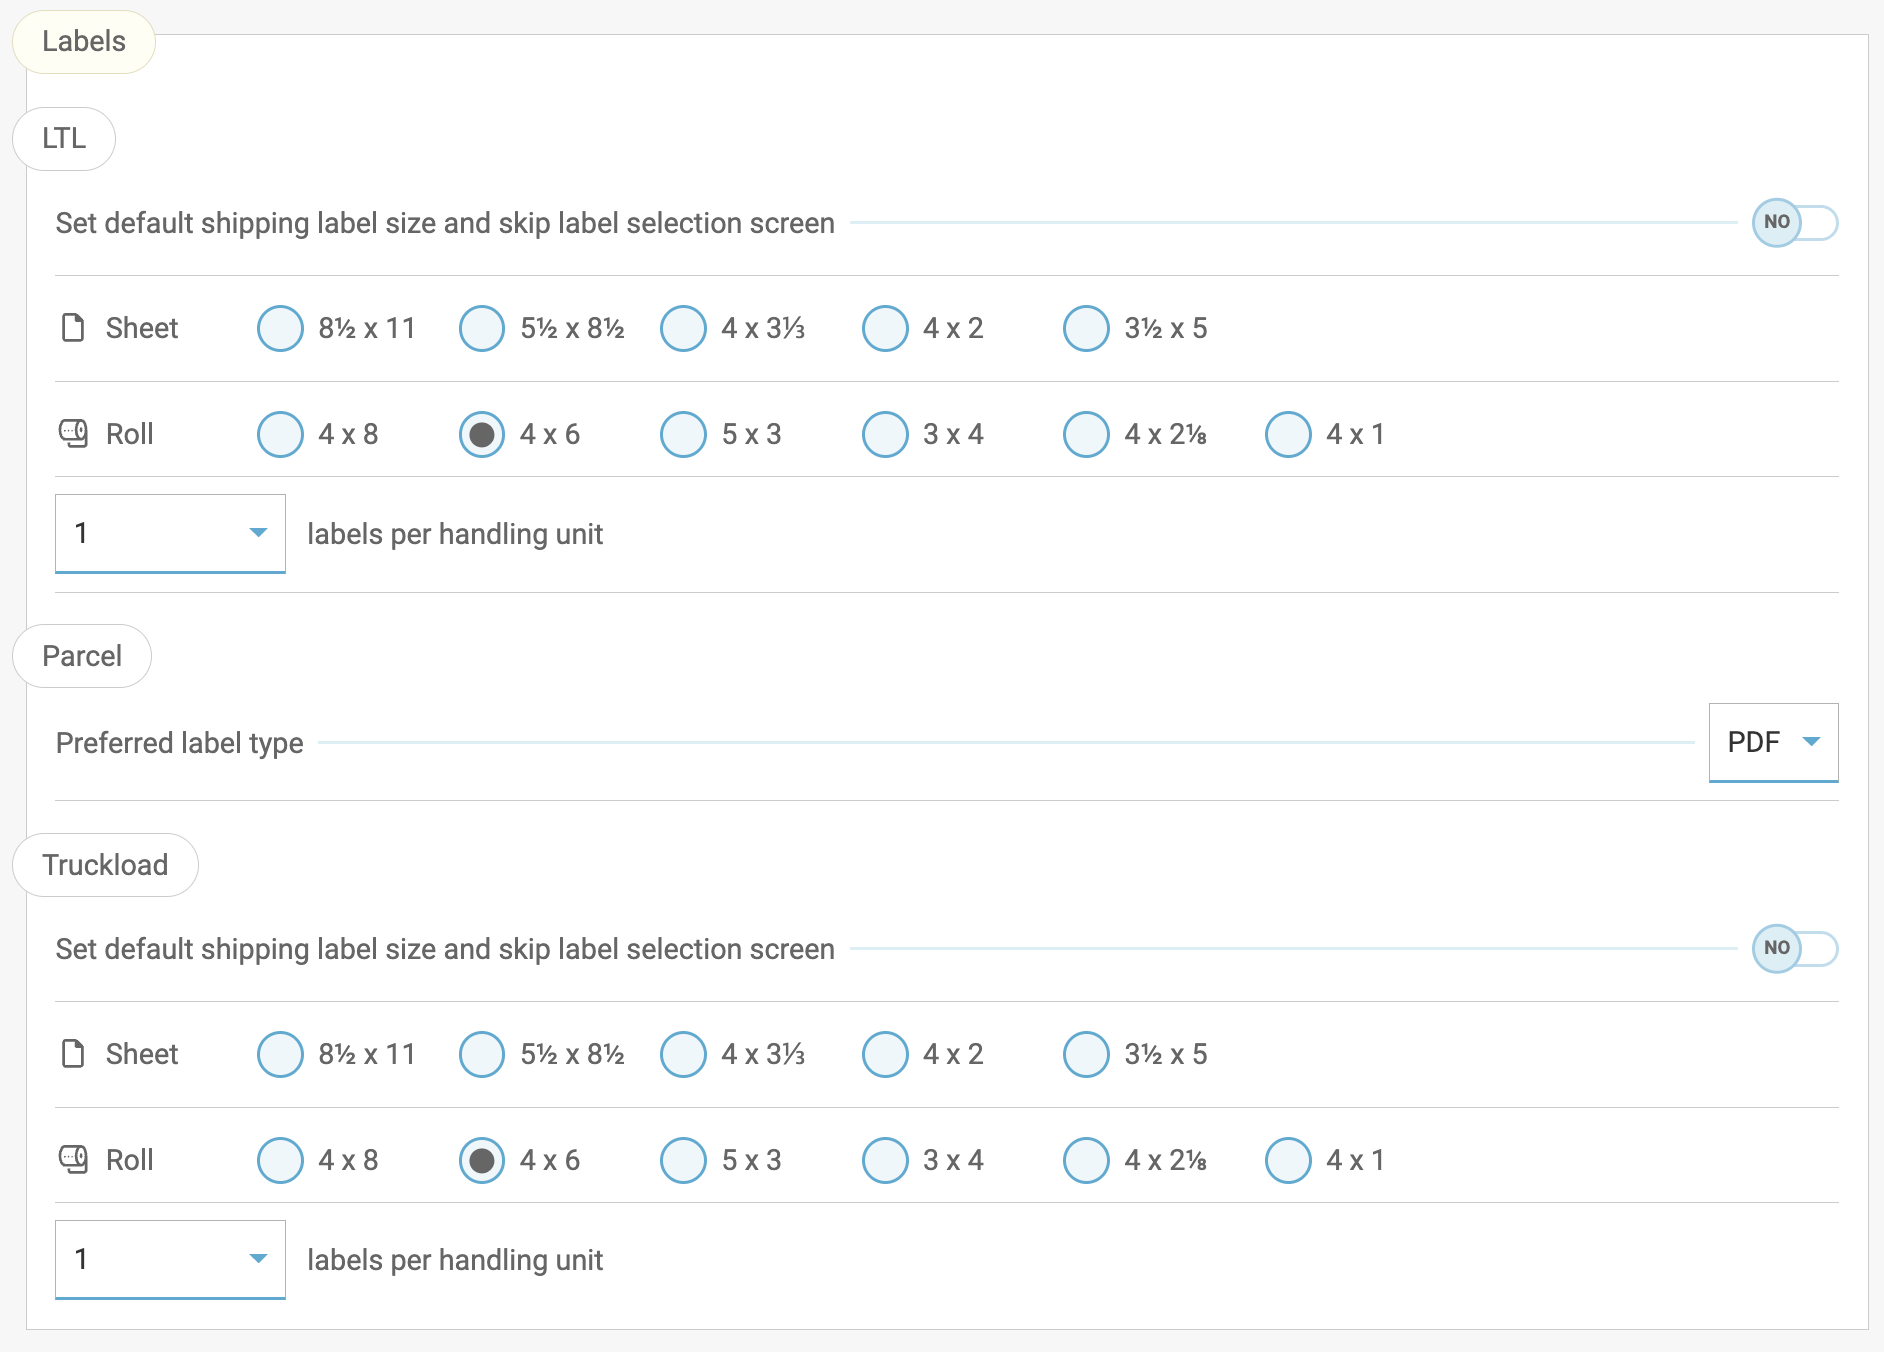Click the Labels section heading

pyautogui.click(x=84, y=41)
